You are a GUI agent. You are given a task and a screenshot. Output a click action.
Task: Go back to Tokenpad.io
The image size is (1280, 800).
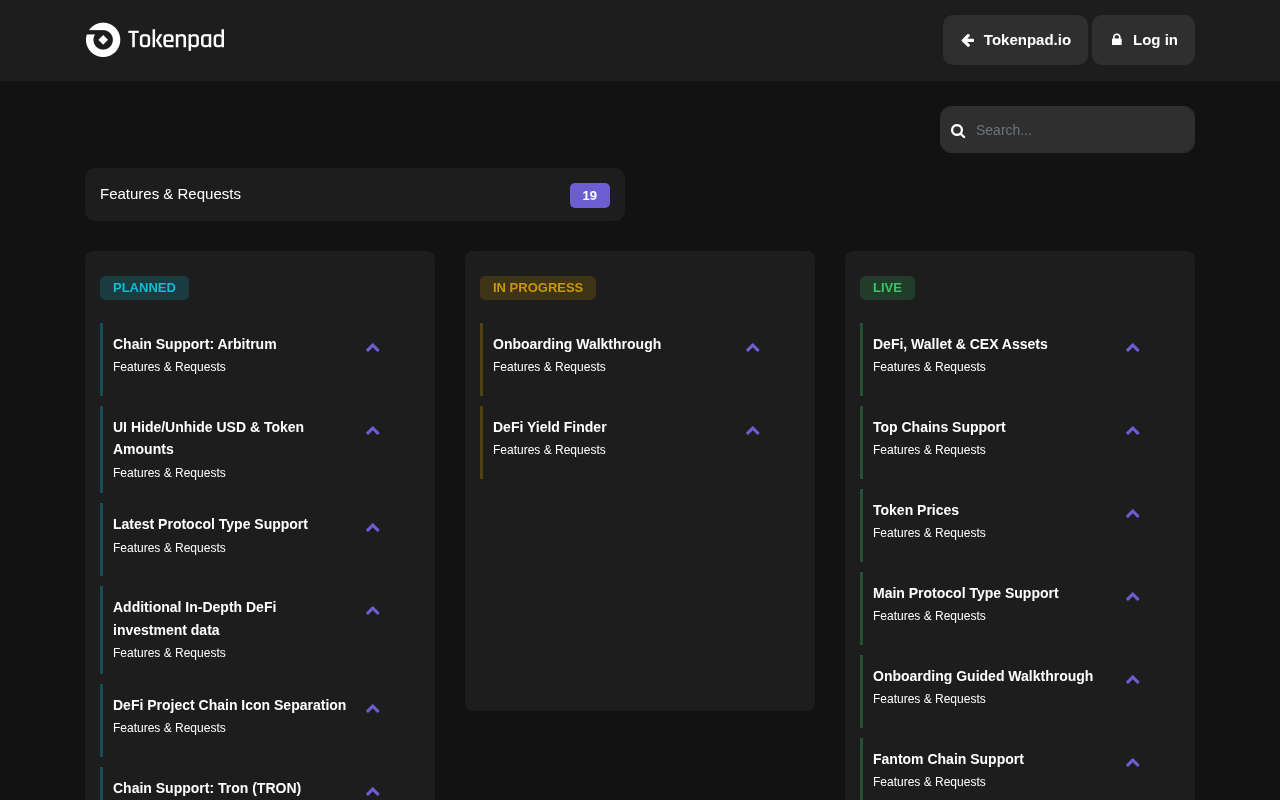pyautogui.click(x=1015, y=40)
